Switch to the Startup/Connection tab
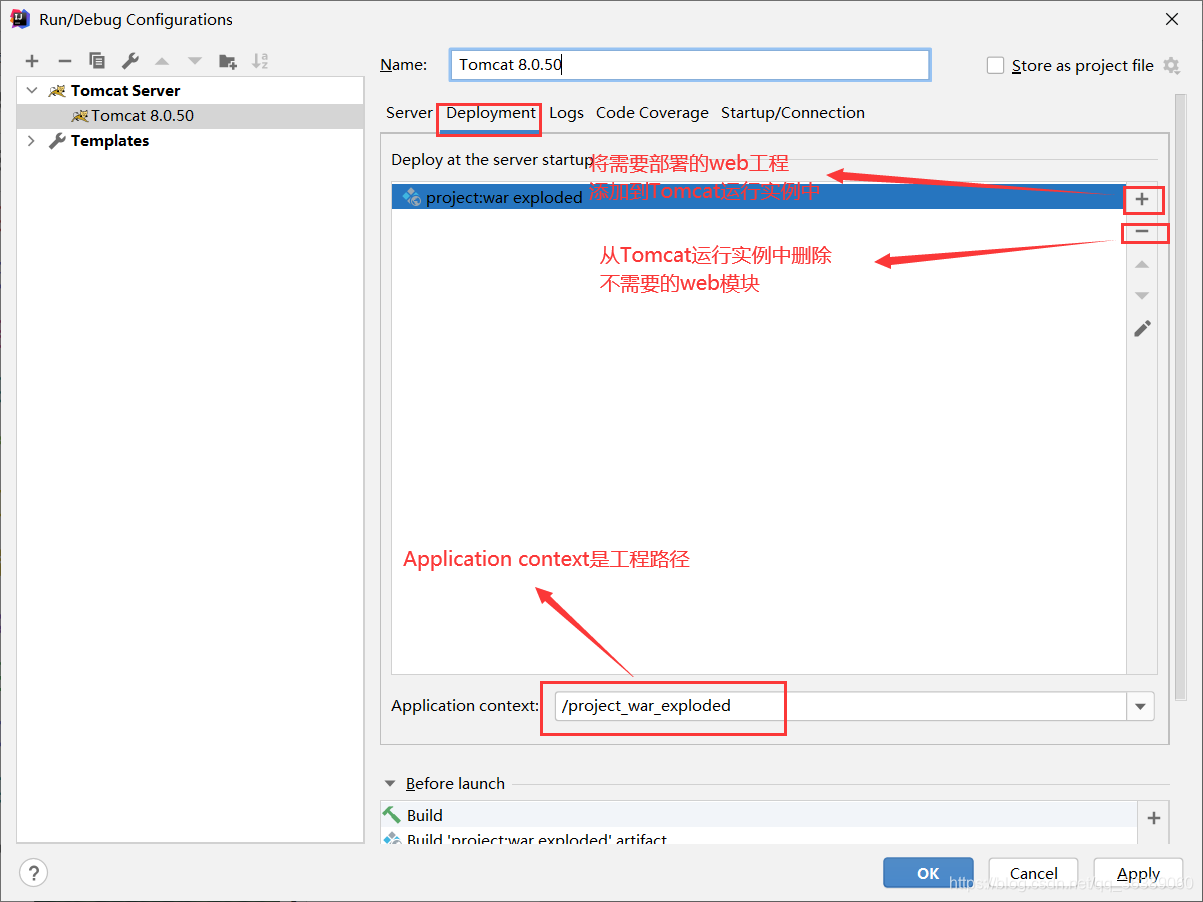Screen dimensions: 1203x902 coord(793,113)
